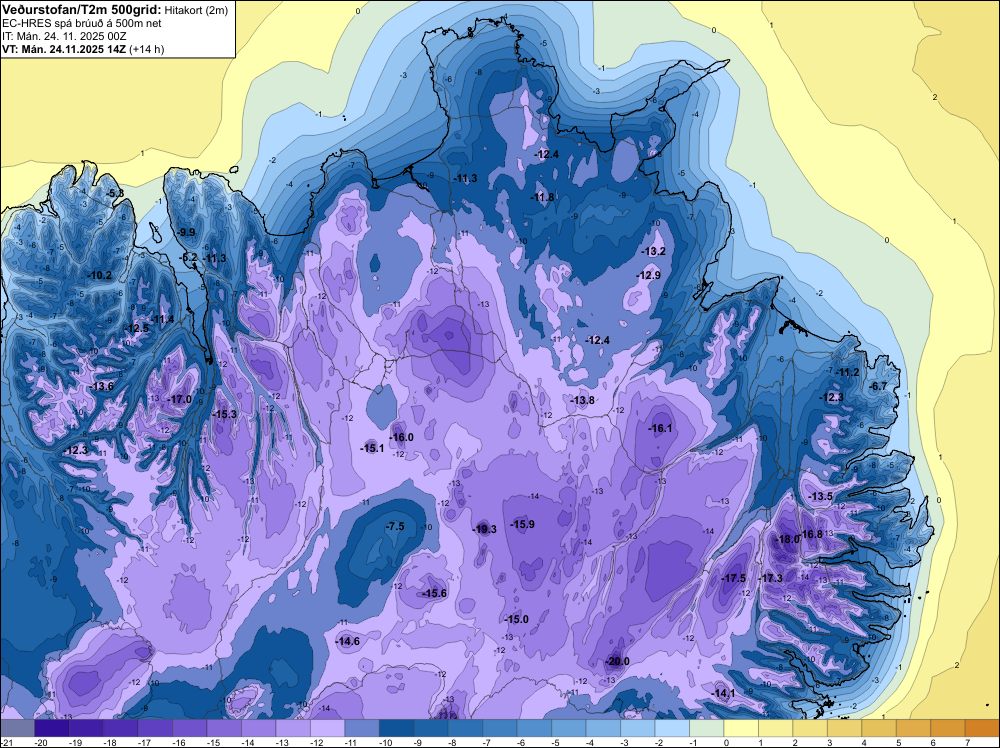Viewport: 1000px width, 748px height.
Task: Select the -12.9 temperature label
Action: [x=649, y=275]
